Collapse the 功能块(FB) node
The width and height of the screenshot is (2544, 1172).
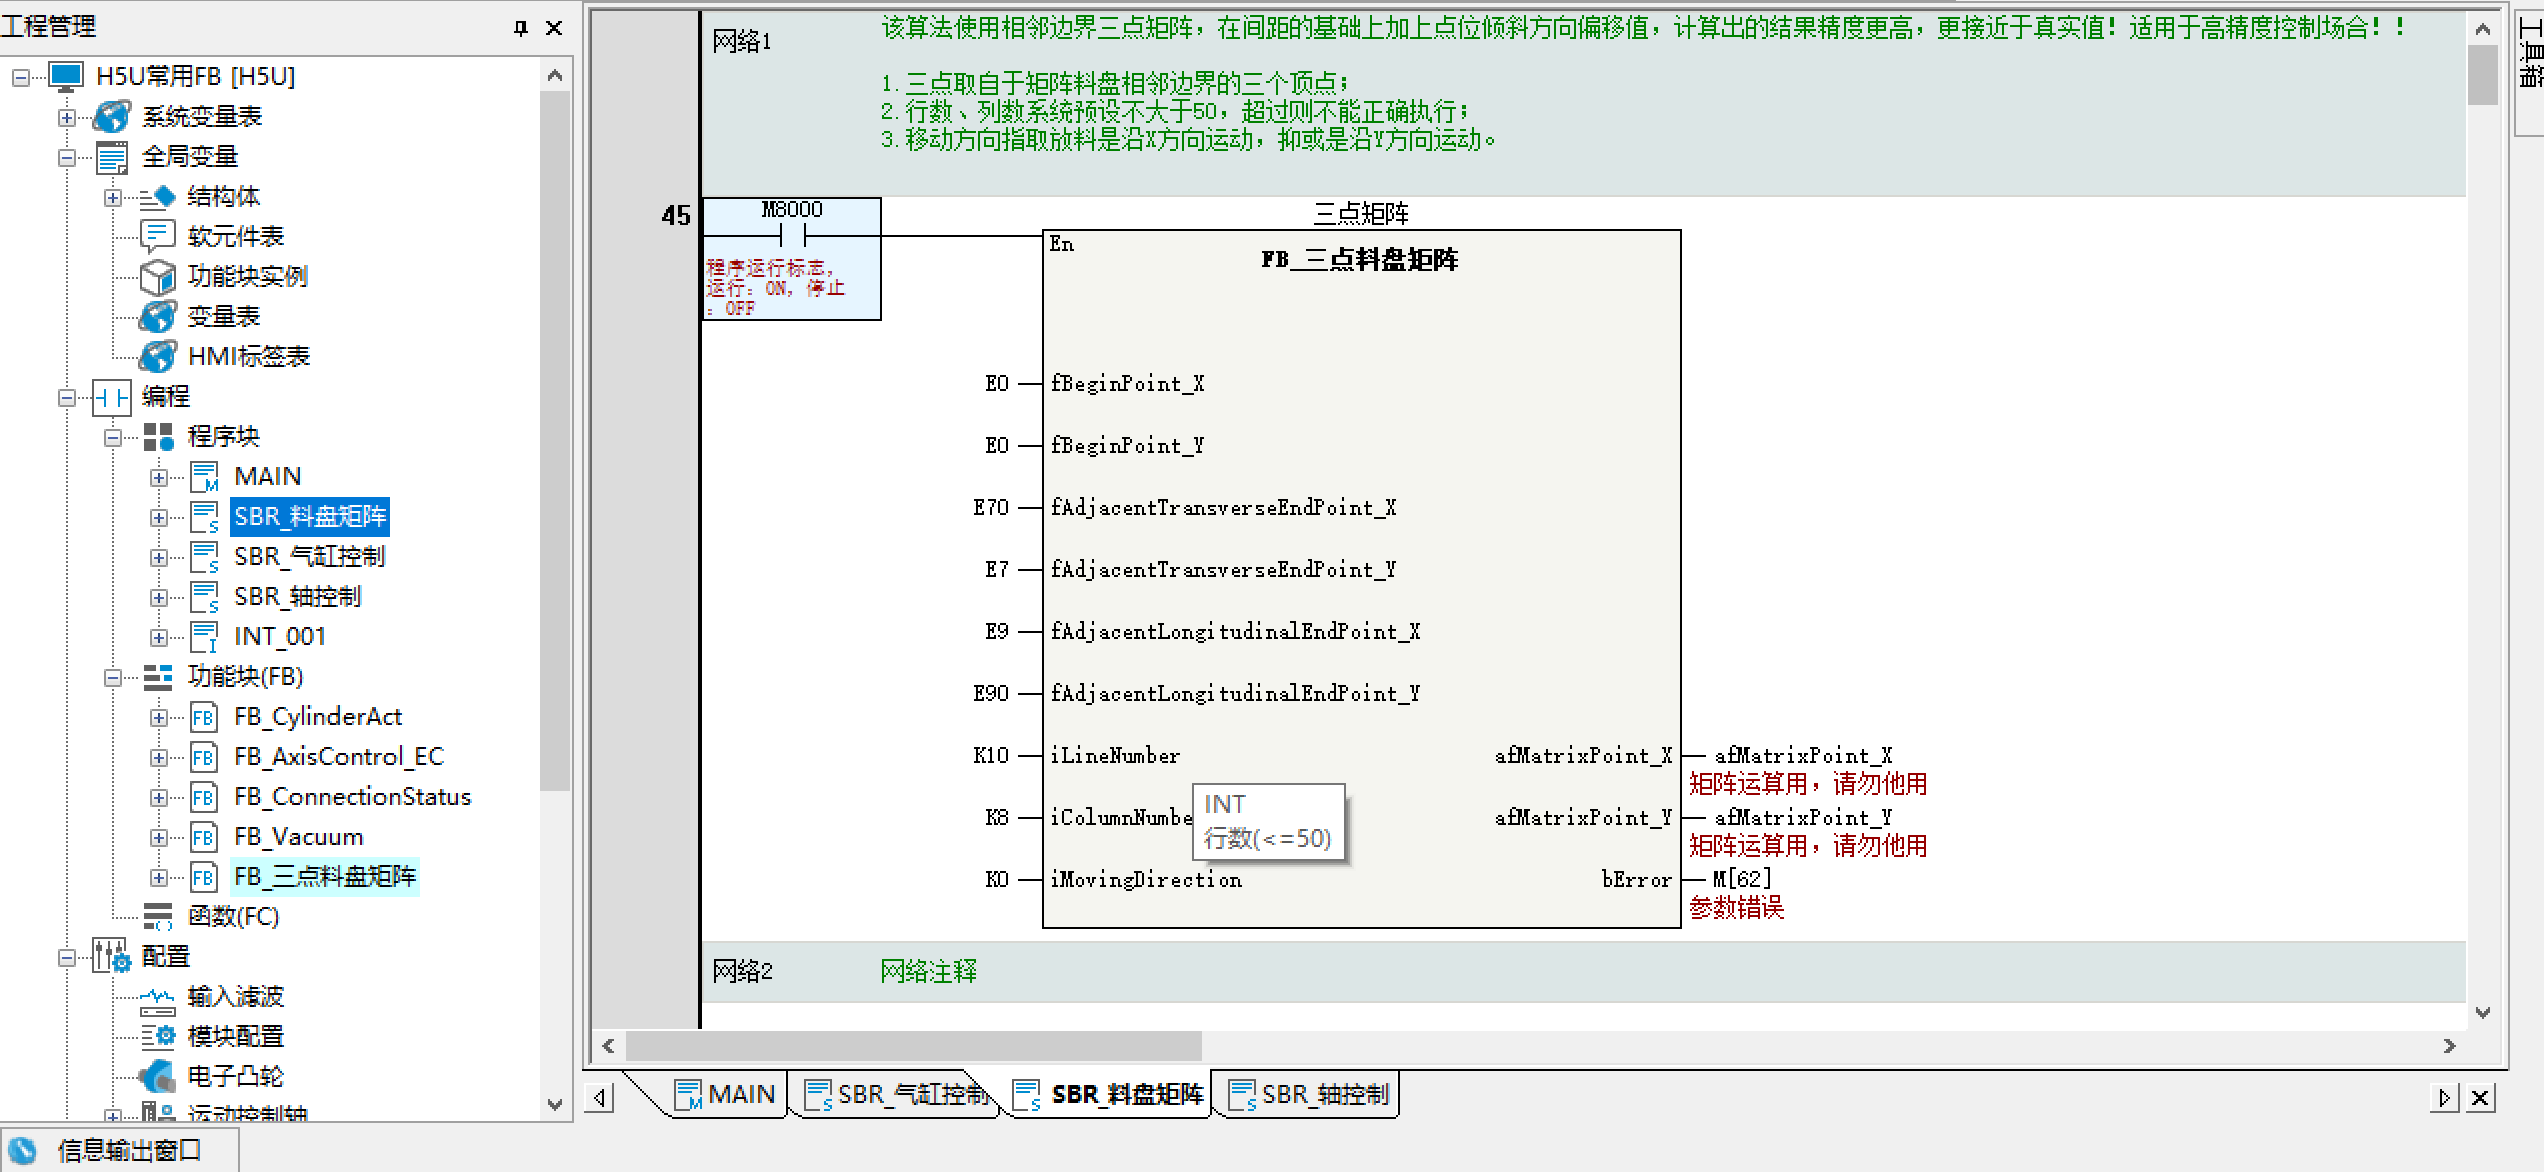click(112, 677)
